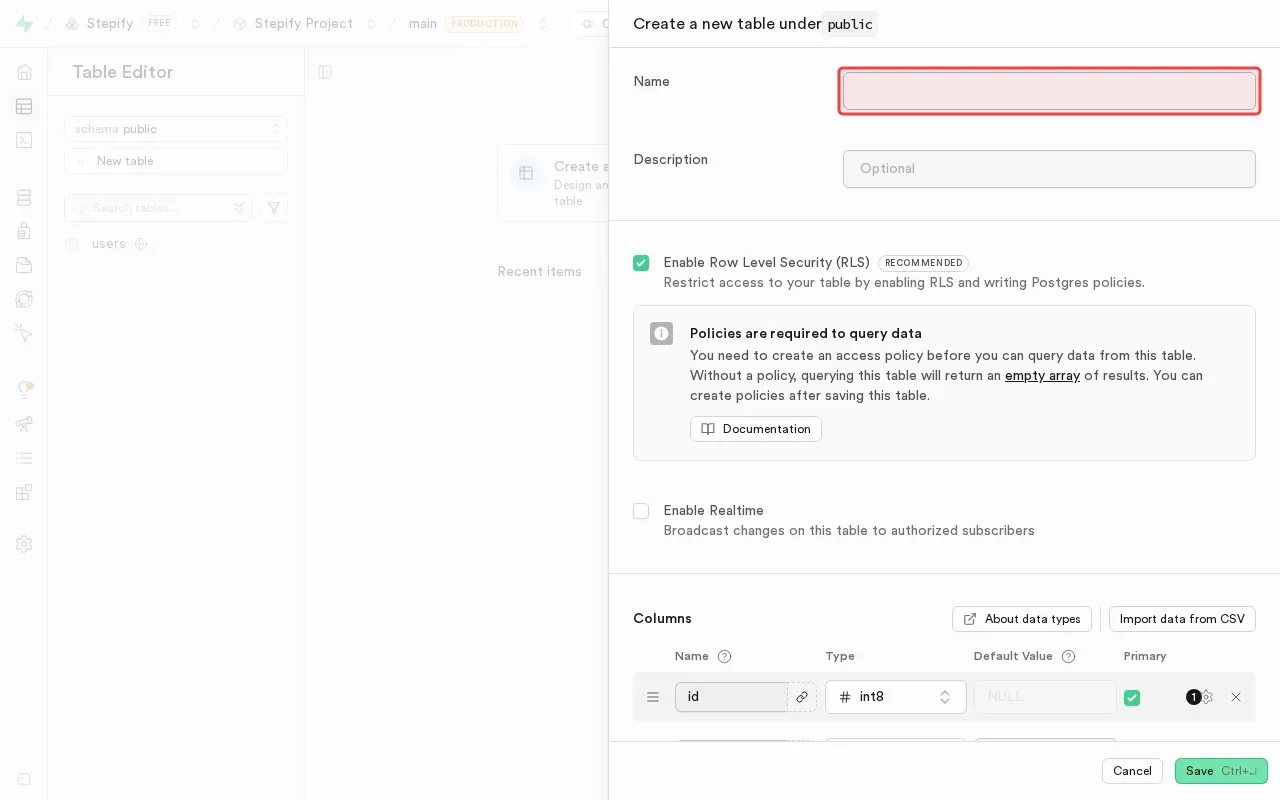Open the Edge Functions sidebar icon
Image resolution: width=1280 pixels, height=800 pixels.
[24, 299]
